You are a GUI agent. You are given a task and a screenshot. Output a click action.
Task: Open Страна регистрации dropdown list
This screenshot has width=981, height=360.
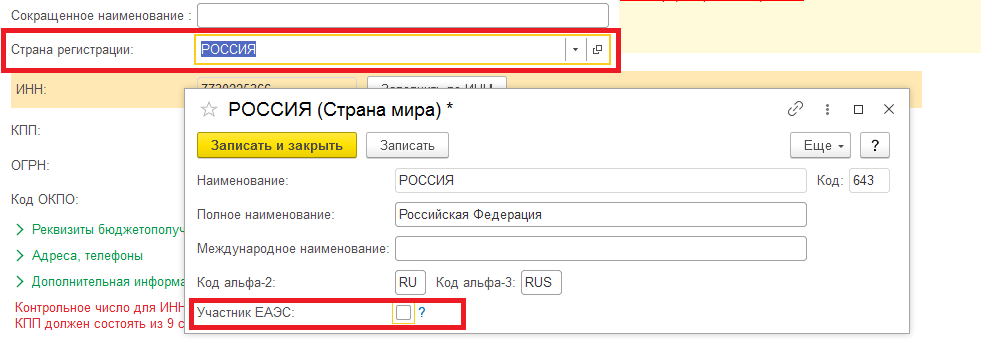pyautogui.click(x=576, y=49)
